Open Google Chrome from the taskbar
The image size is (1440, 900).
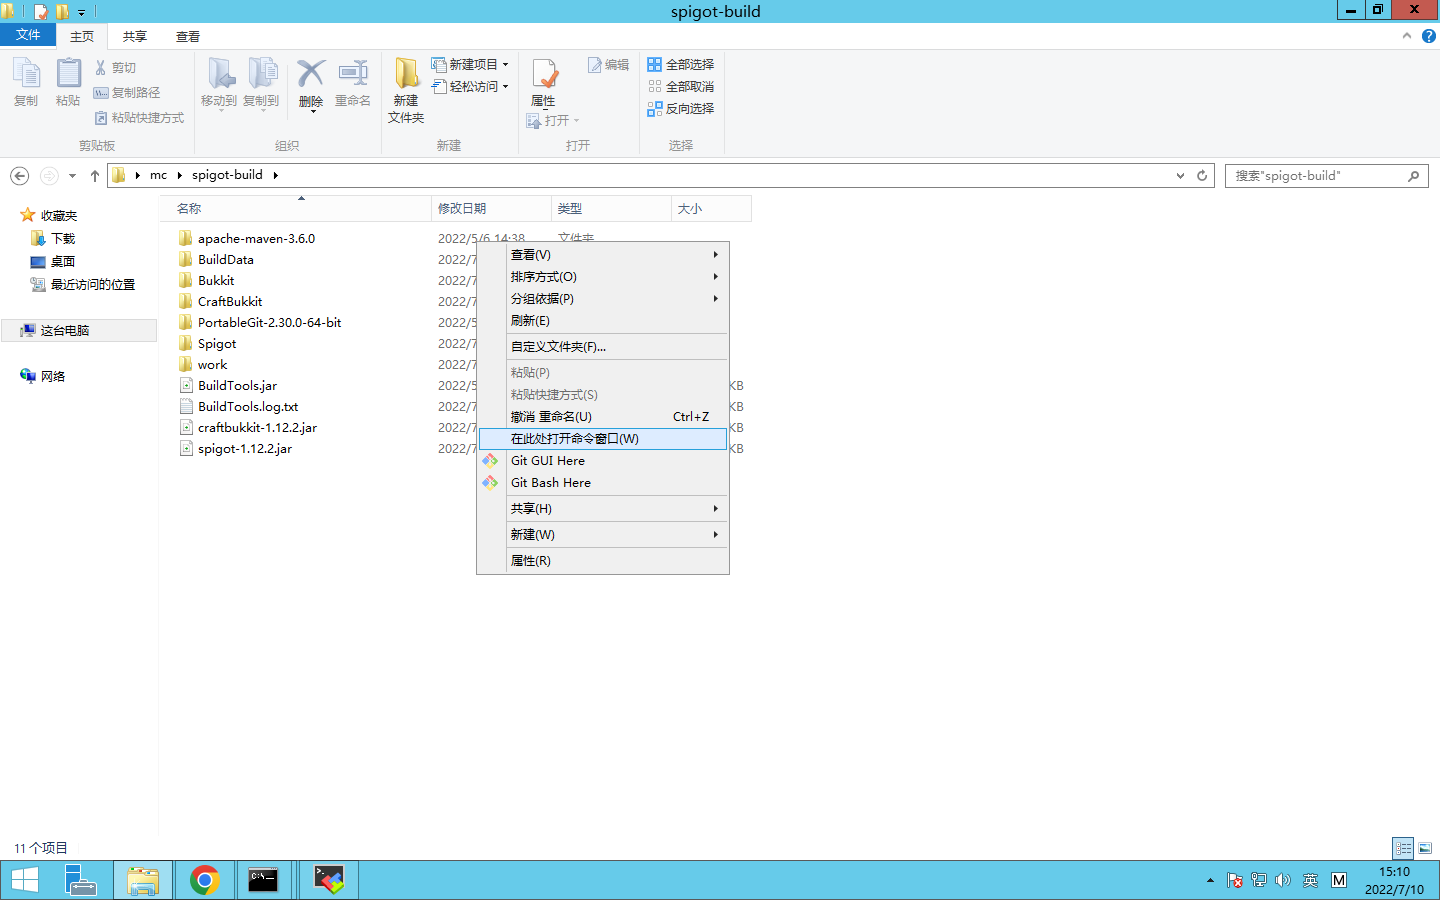click(x=205, y=880)
